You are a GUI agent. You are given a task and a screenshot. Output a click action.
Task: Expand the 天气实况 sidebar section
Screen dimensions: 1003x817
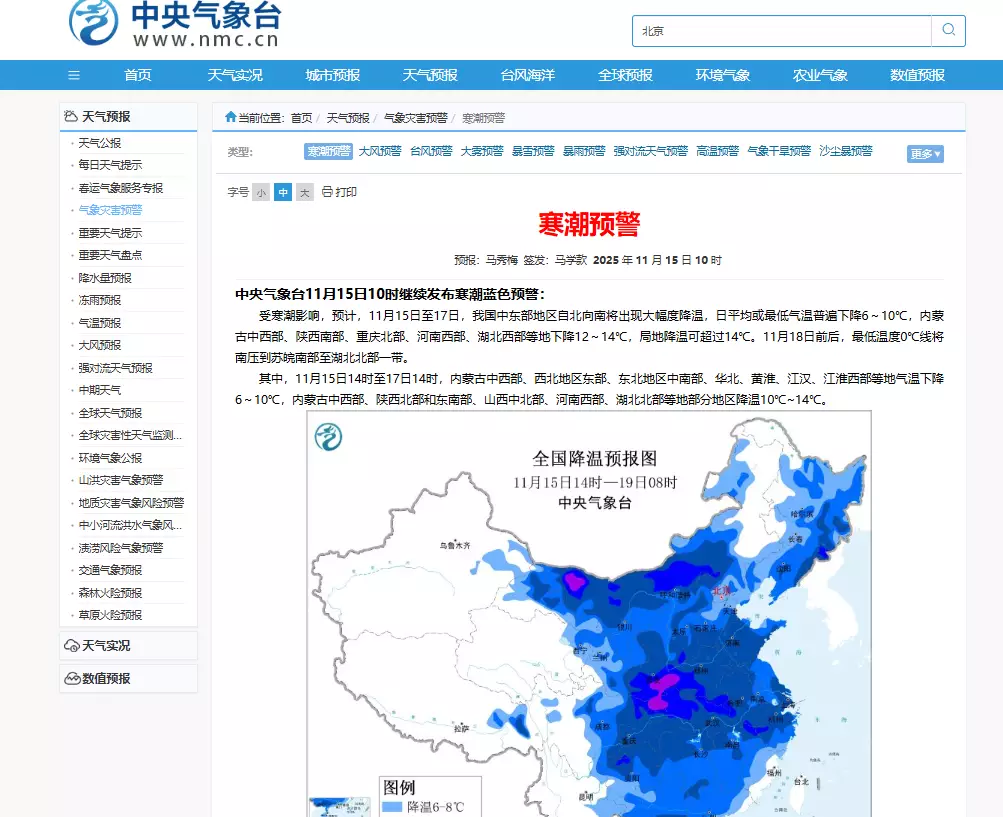pos(106,645)
